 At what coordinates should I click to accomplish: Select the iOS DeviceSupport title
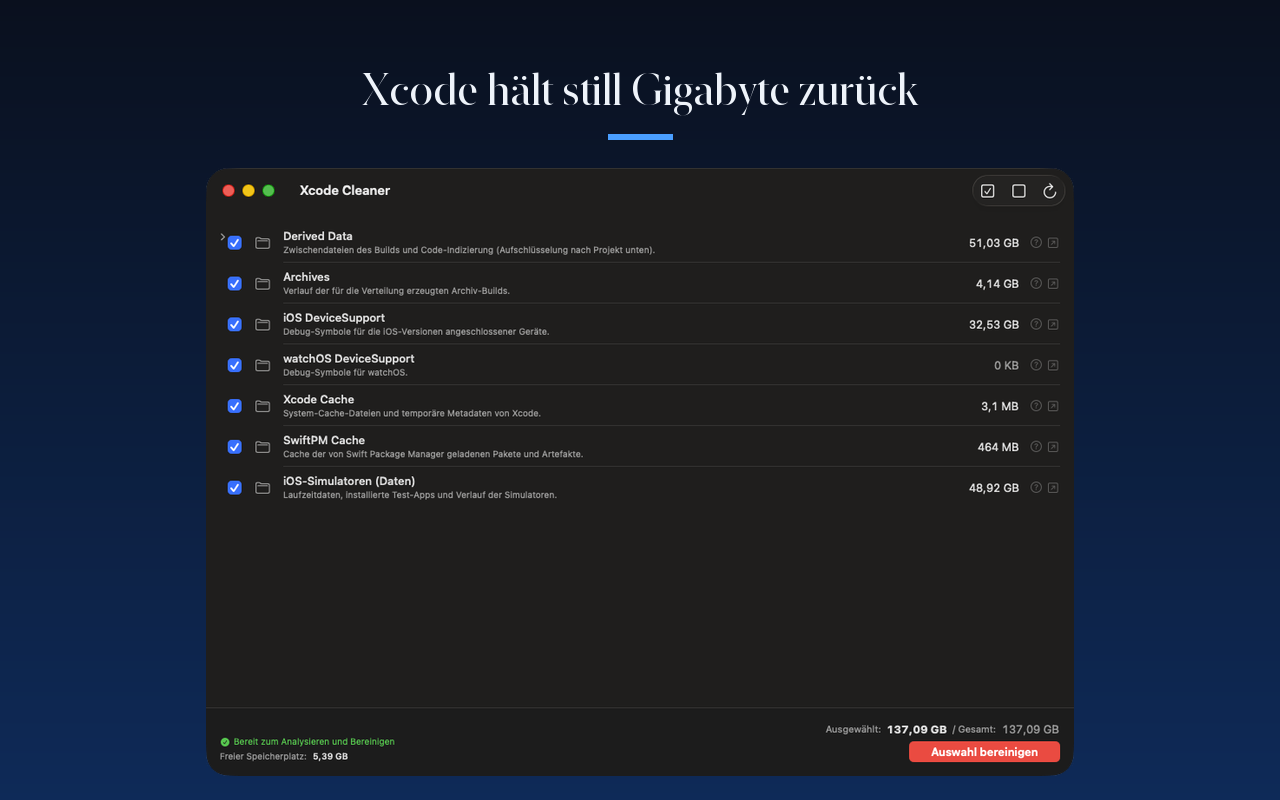tap(334, 318)
